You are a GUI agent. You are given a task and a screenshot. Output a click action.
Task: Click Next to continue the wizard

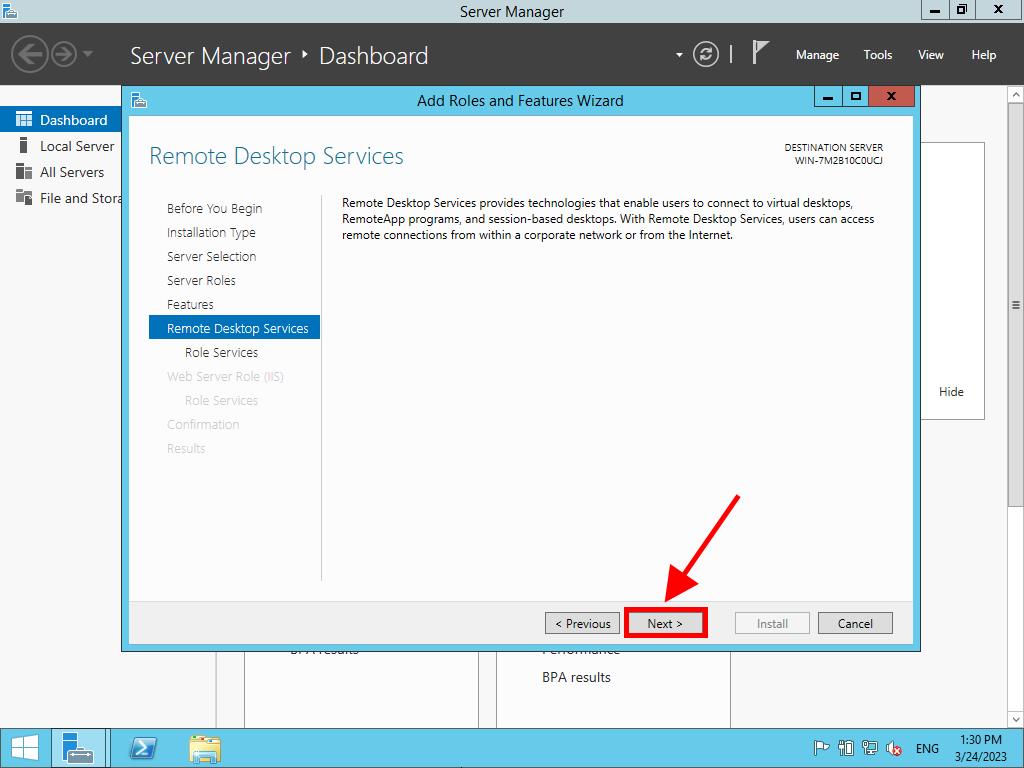[665, 623]
